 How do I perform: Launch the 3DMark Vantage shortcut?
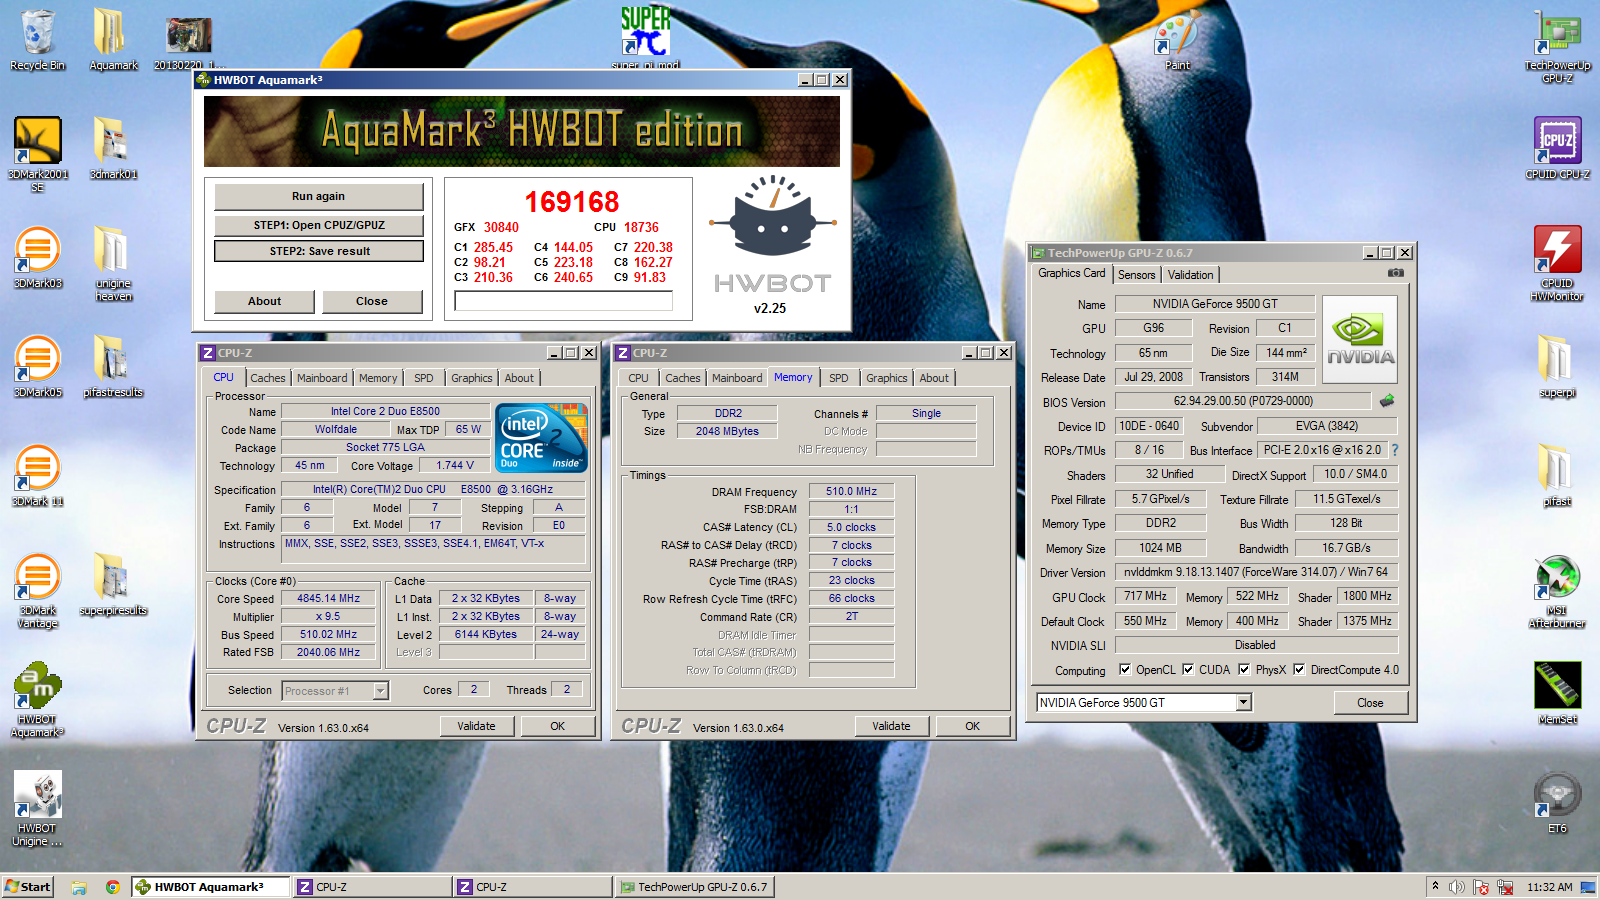point(38,590)
